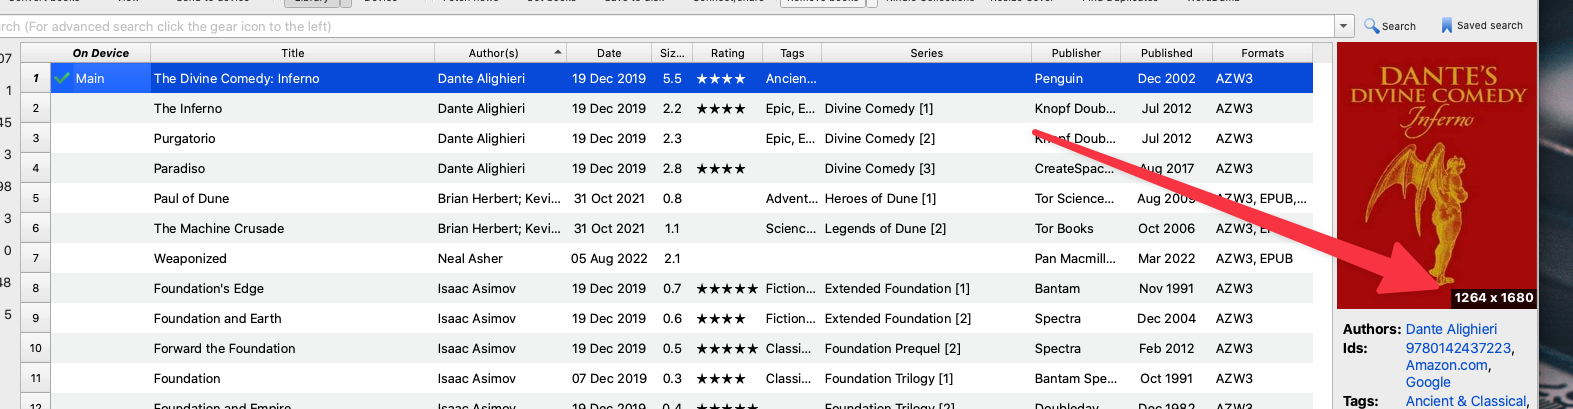This screenshot has width=1573, height=409.
Task: Select the Weaponized book by Neal Asher
Action: (190, 258)
